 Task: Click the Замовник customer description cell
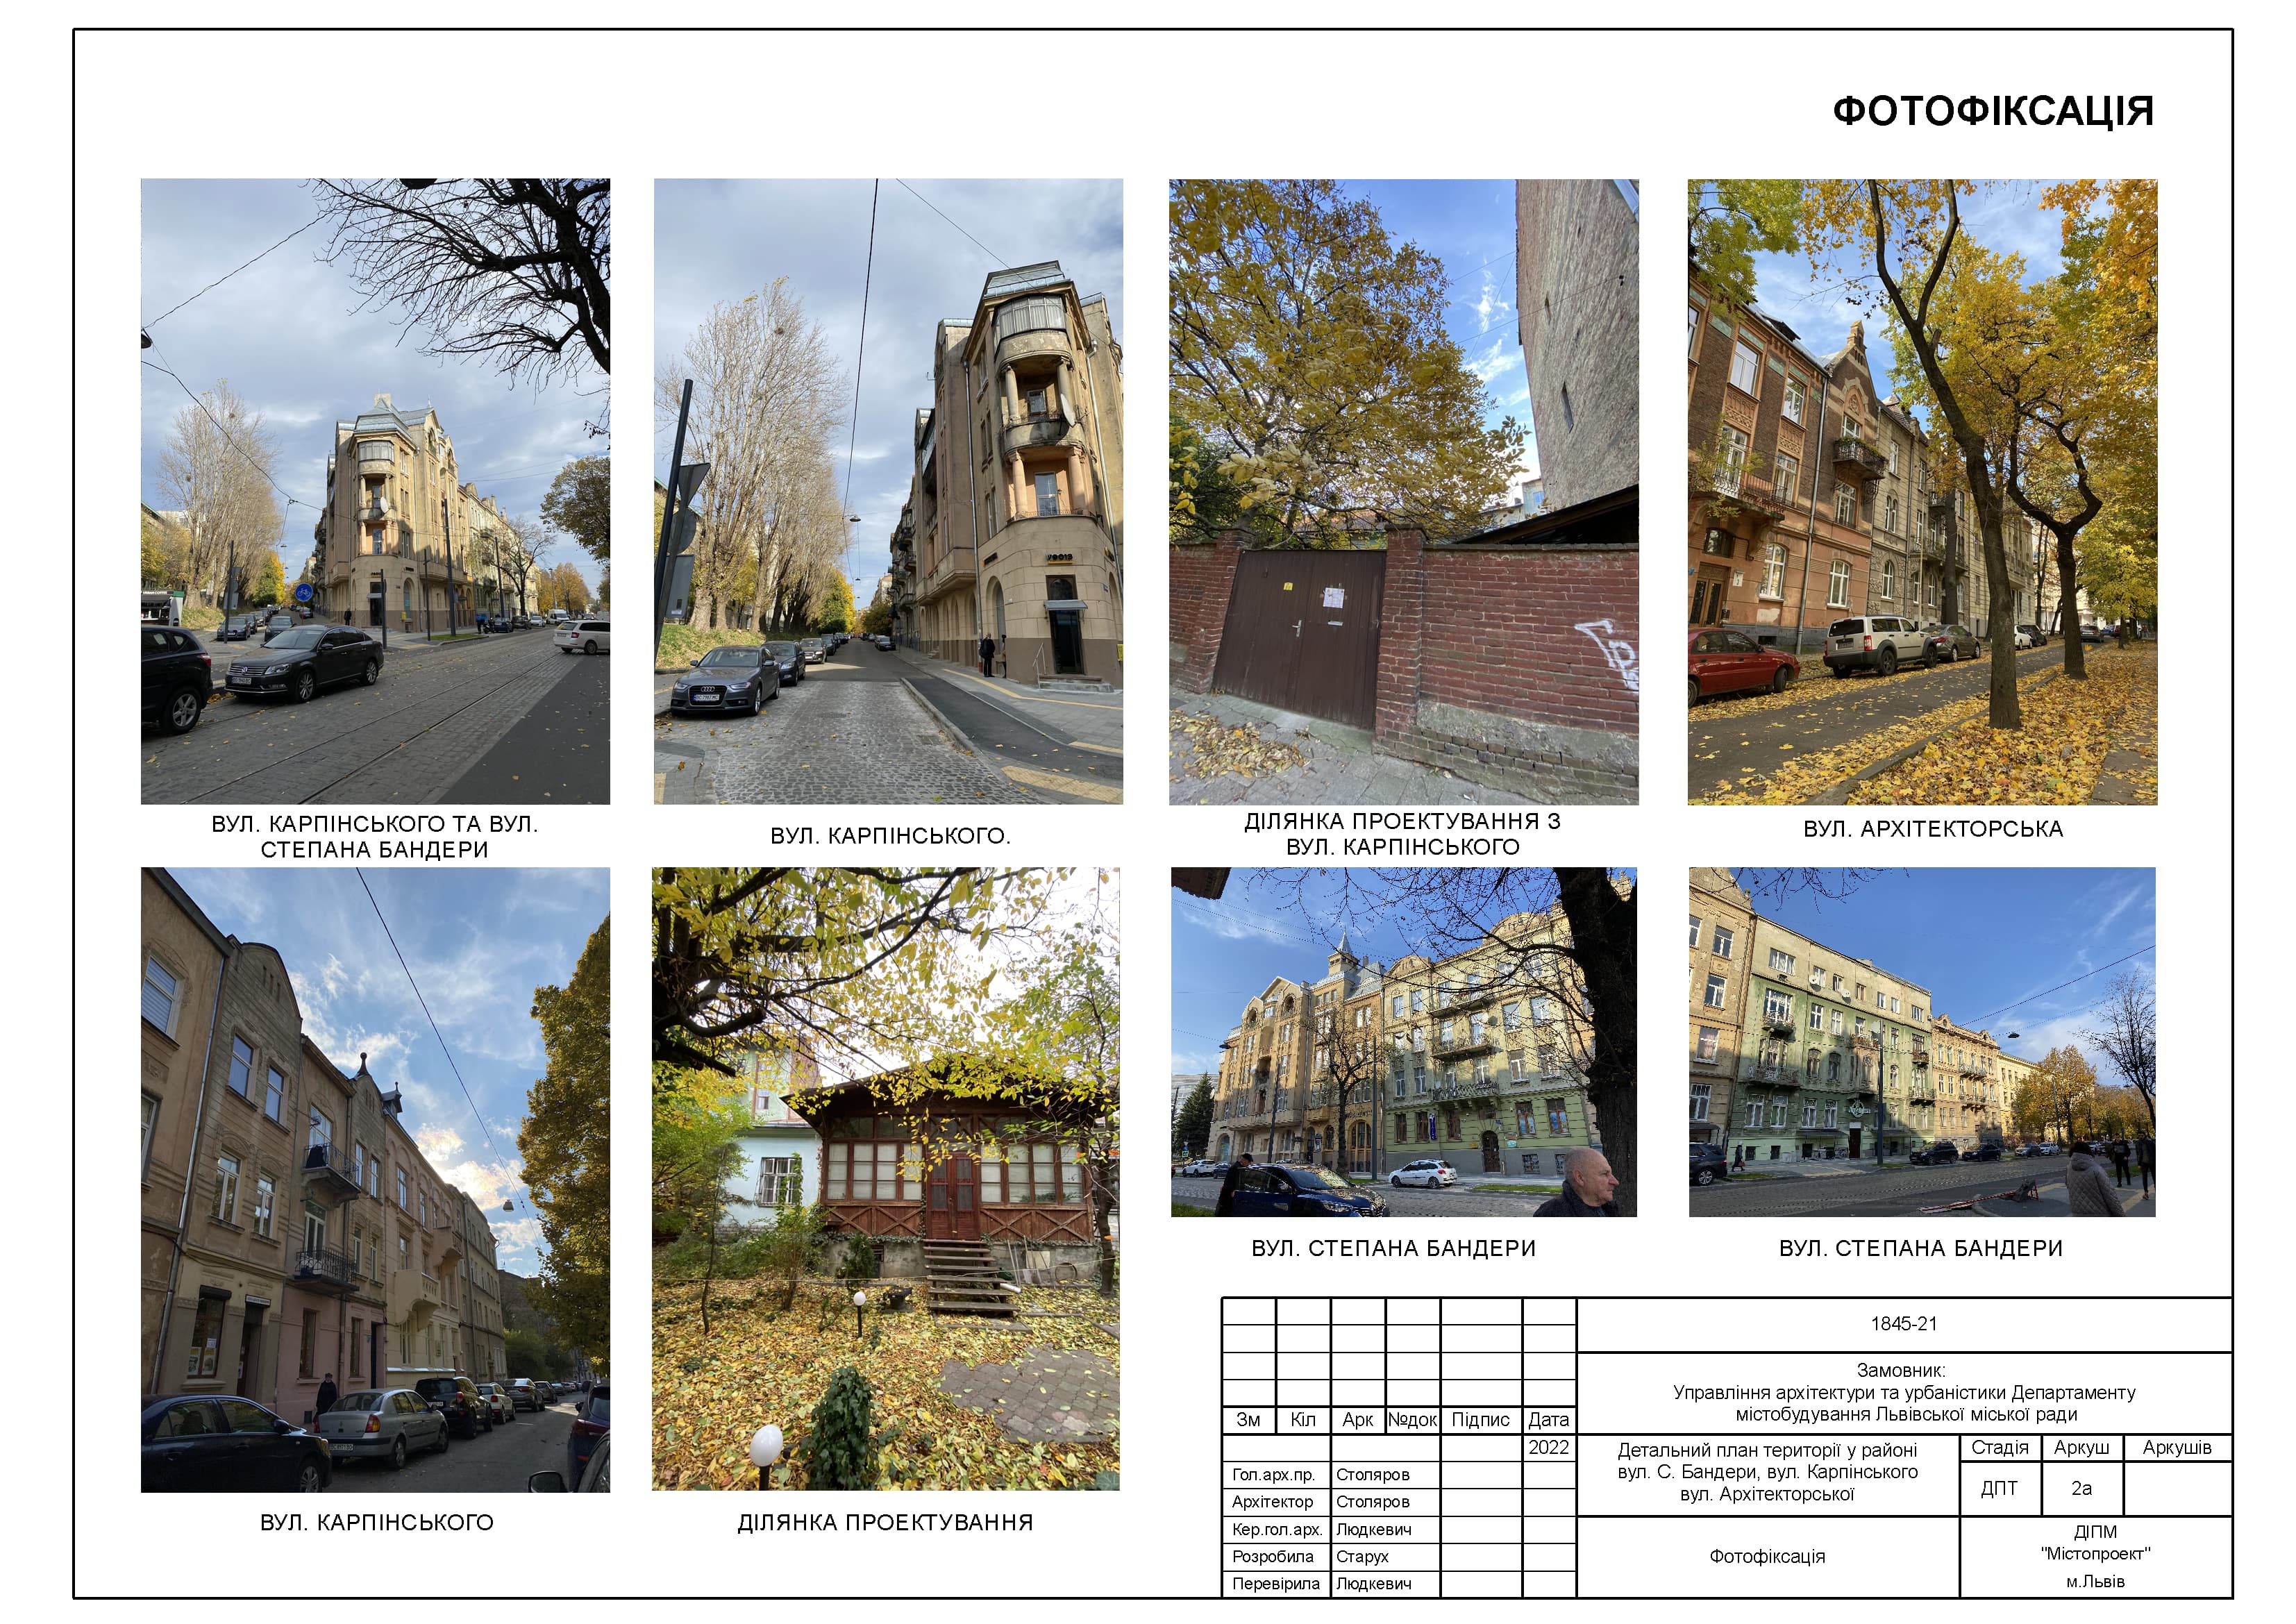[1903, 1392]
